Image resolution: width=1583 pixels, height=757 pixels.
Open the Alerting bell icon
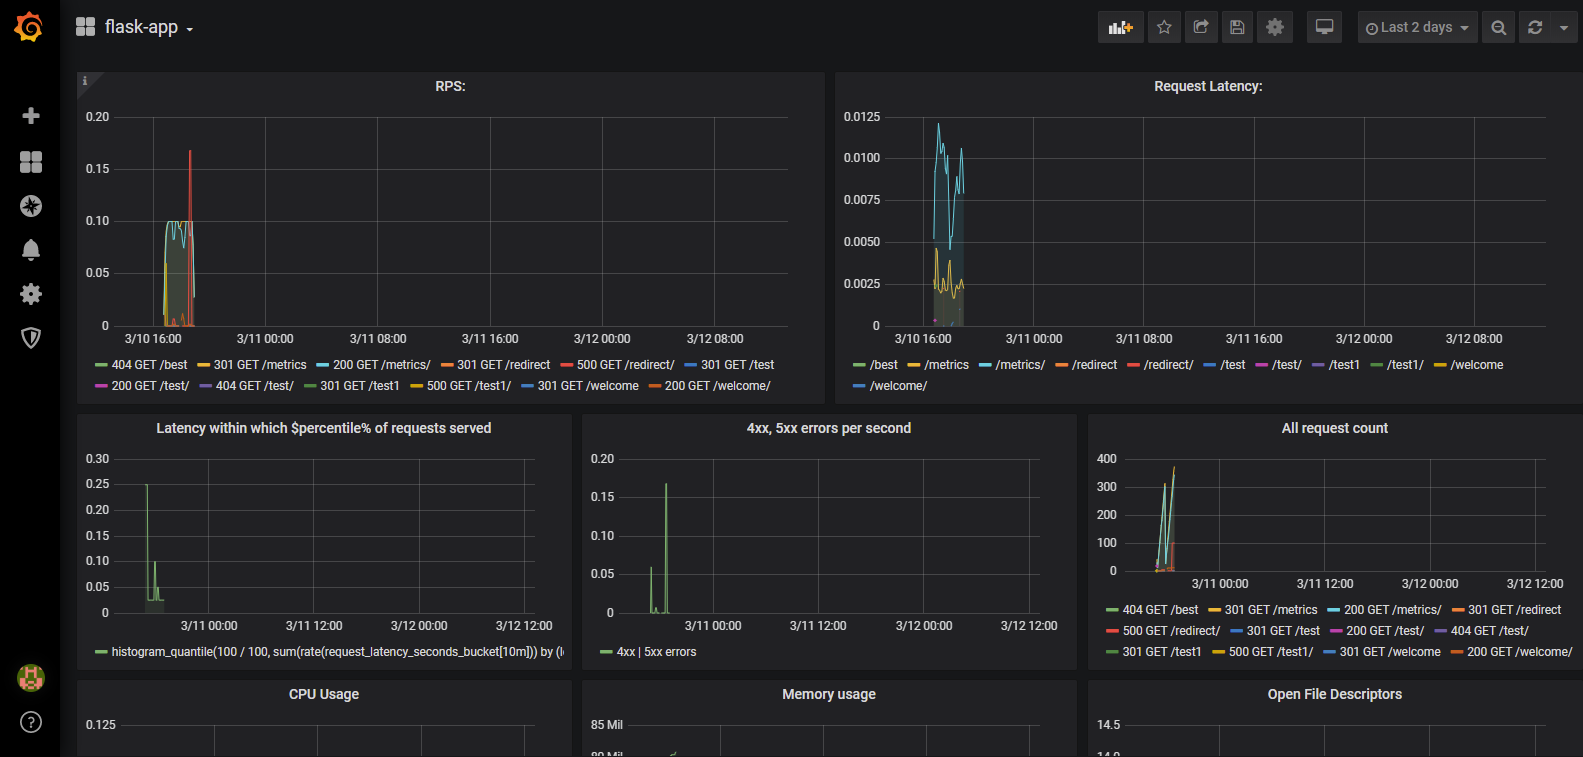coord(31,250)
